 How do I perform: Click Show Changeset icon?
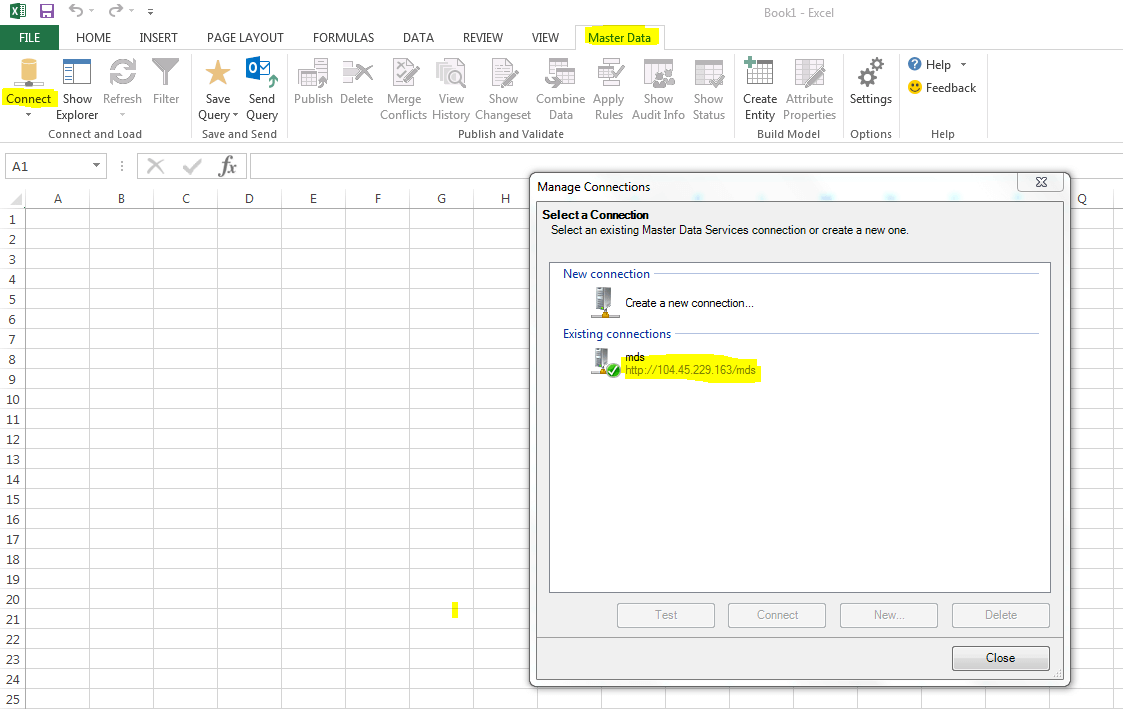pyautogui.click(x=503, y=72)
